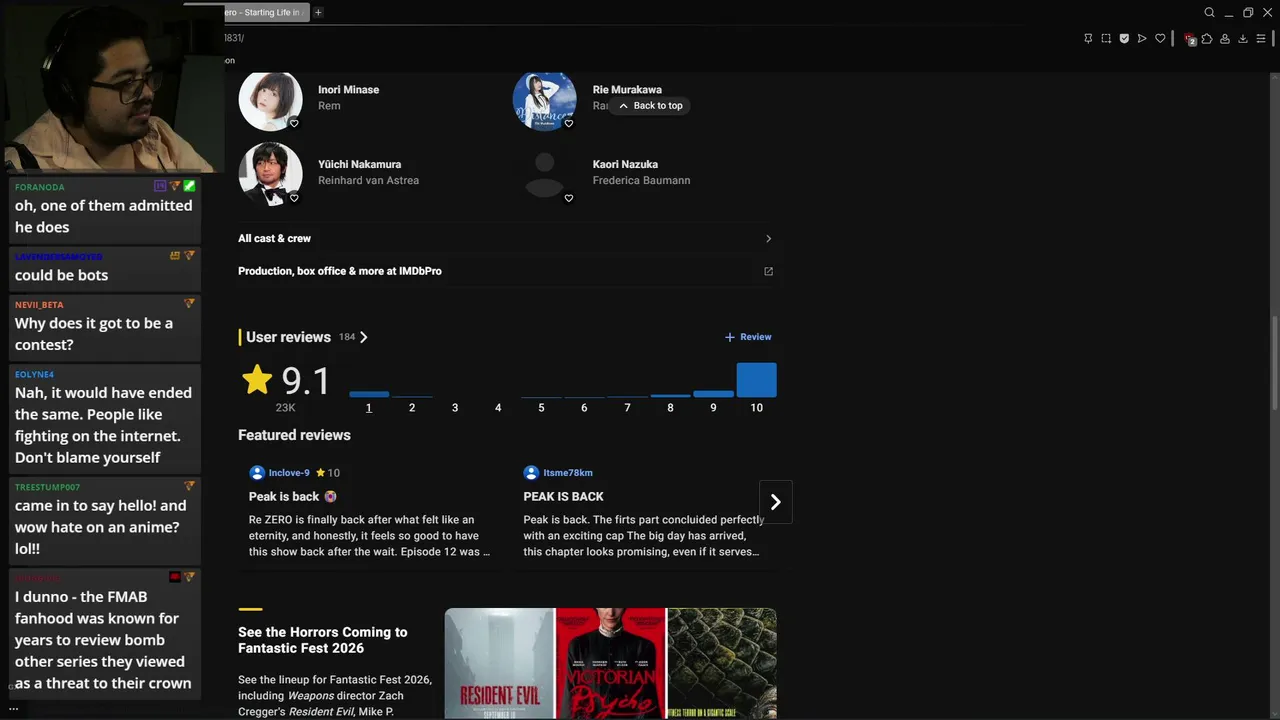Click the IMDbPro external link icon
This screenshot has width=1280, height=720.
click(768, 271)
